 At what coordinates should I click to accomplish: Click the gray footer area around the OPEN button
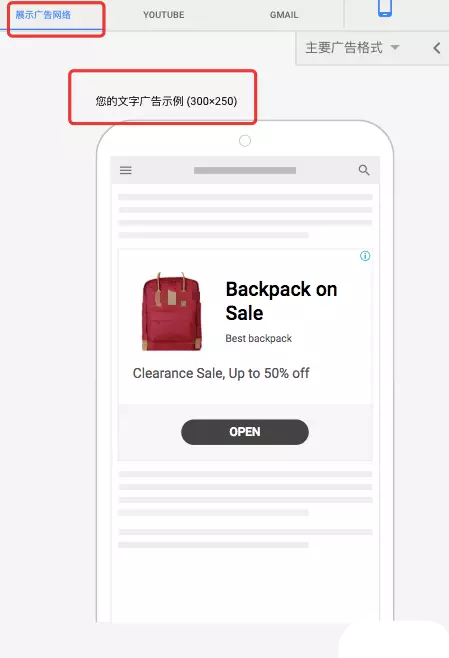click(245, 432)
